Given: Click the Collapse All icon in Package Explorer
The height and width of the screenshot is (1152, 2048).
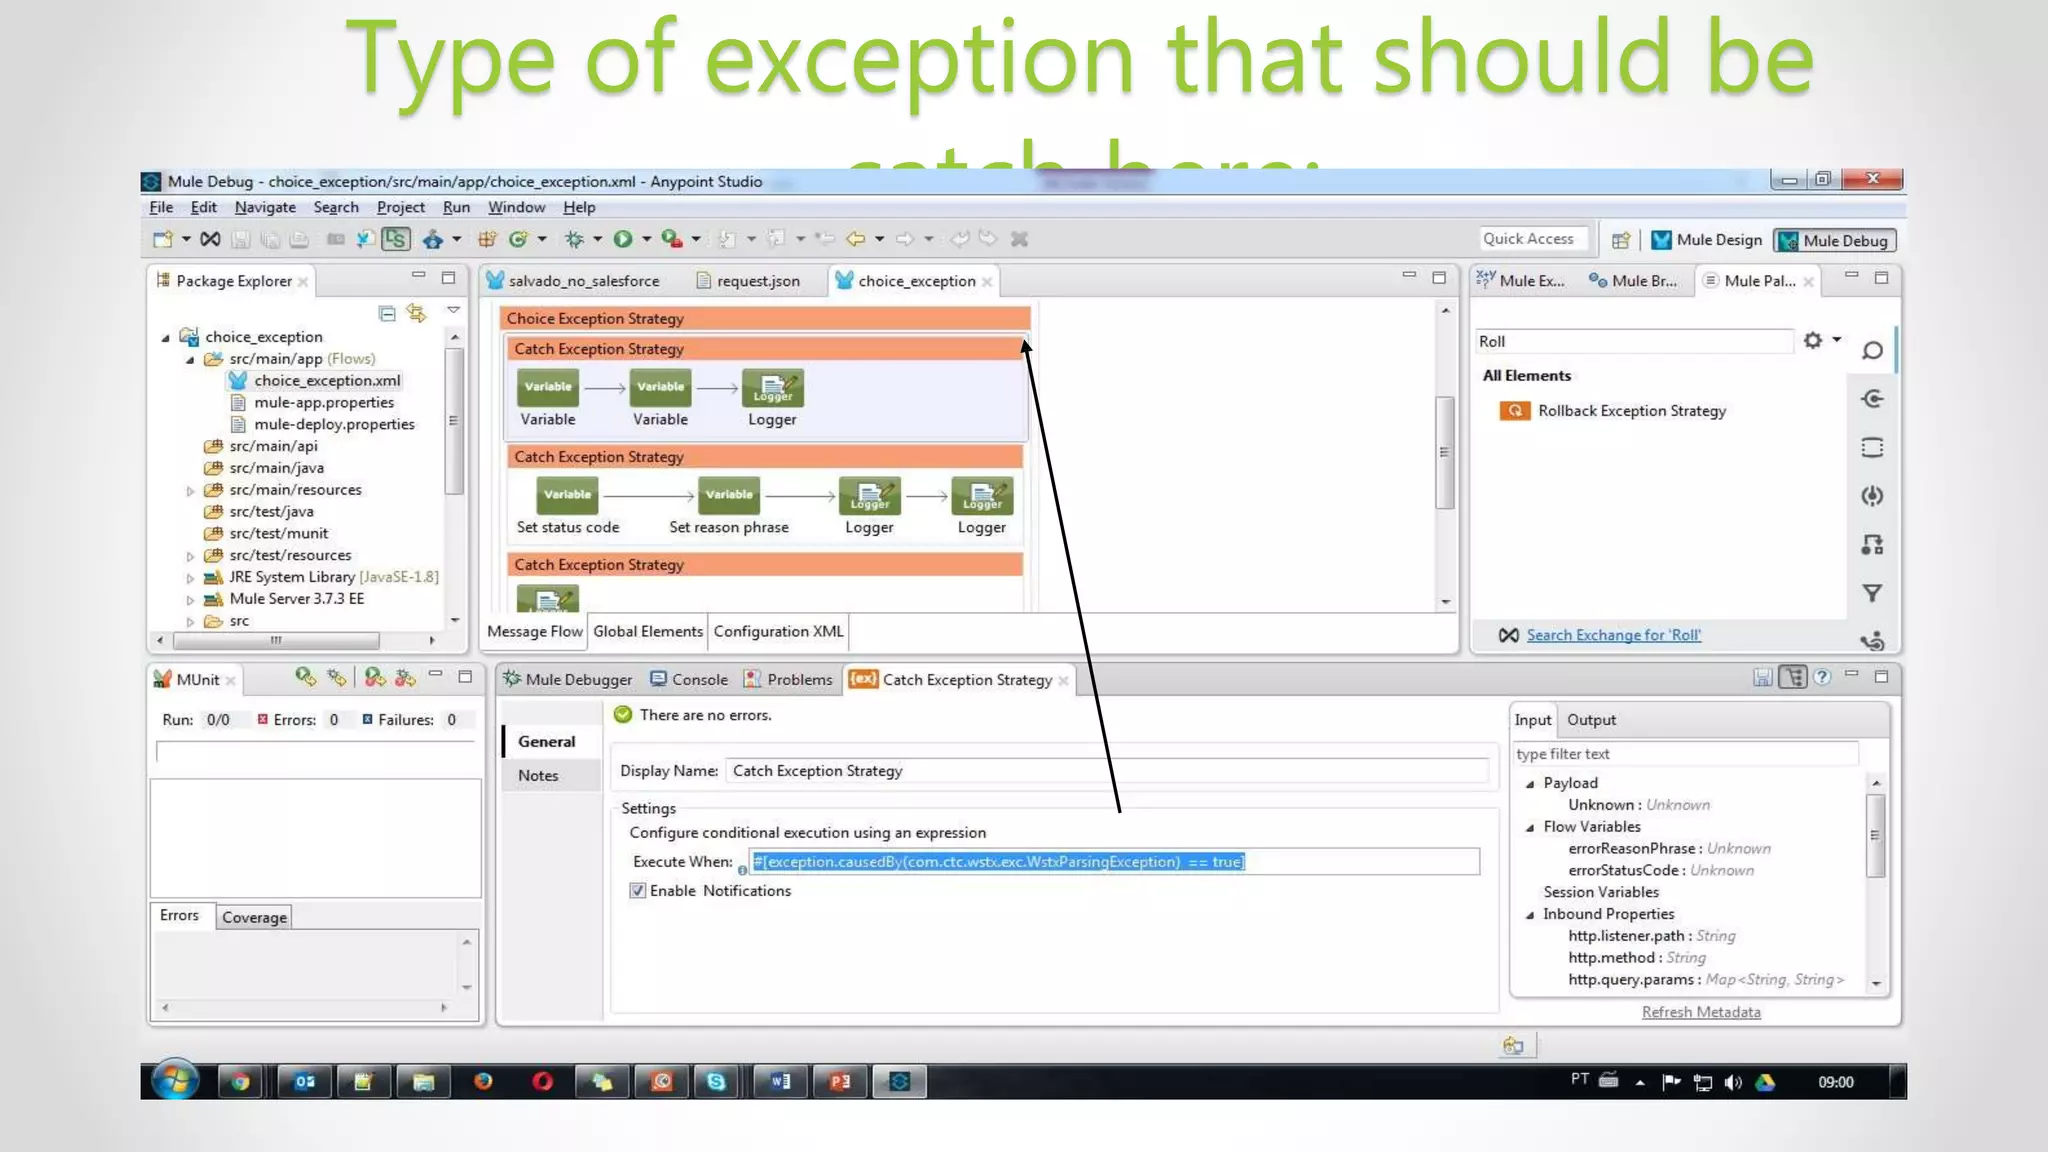Looking at the screenshot, I should [387, 314].
